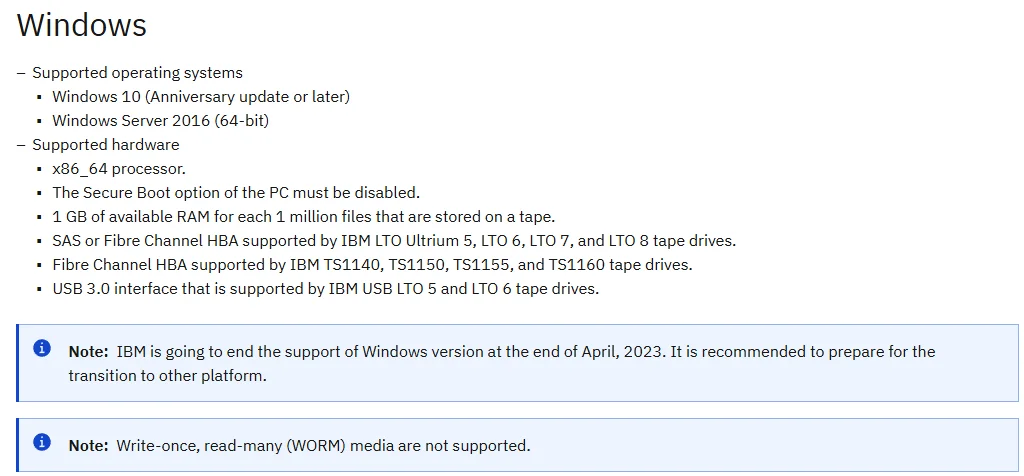
Task: Click the x86_64 processor bullet text
Action: coord(119,168)
